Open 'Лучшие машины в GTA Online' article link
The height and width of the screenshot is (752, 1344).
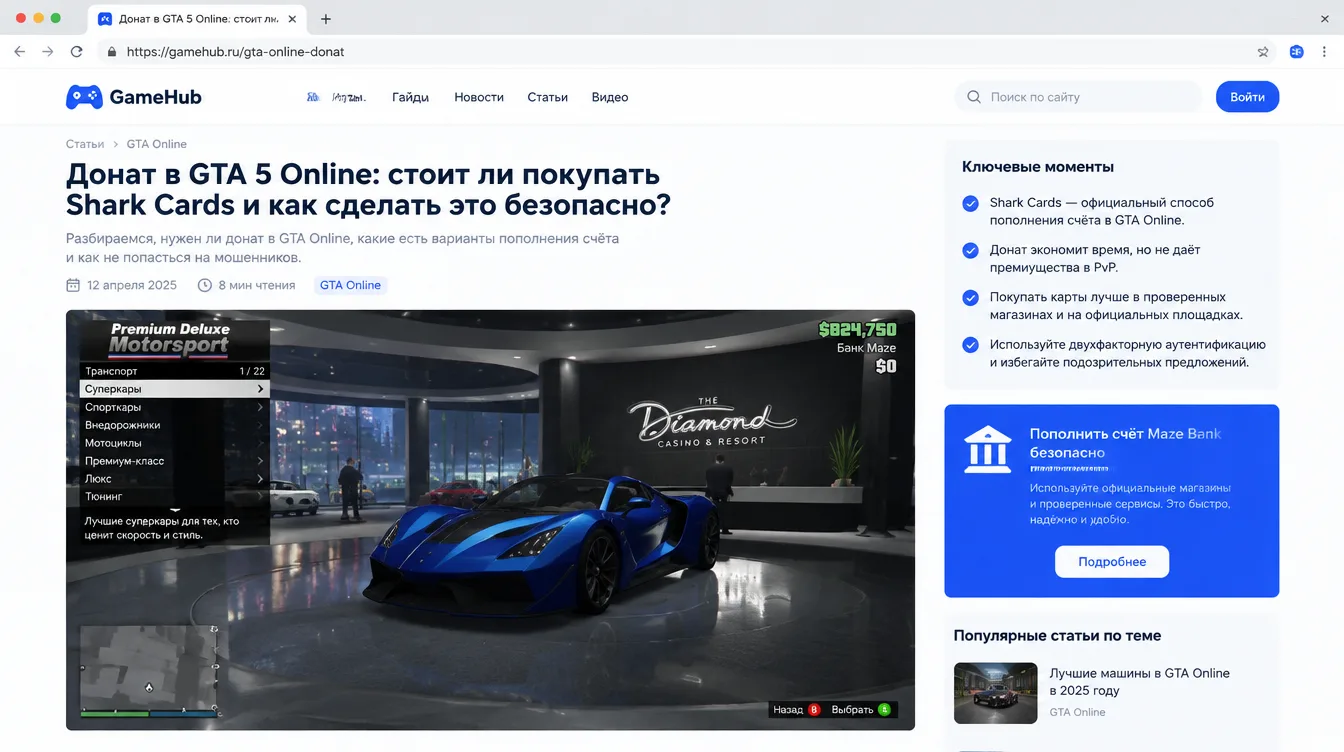1139,682
